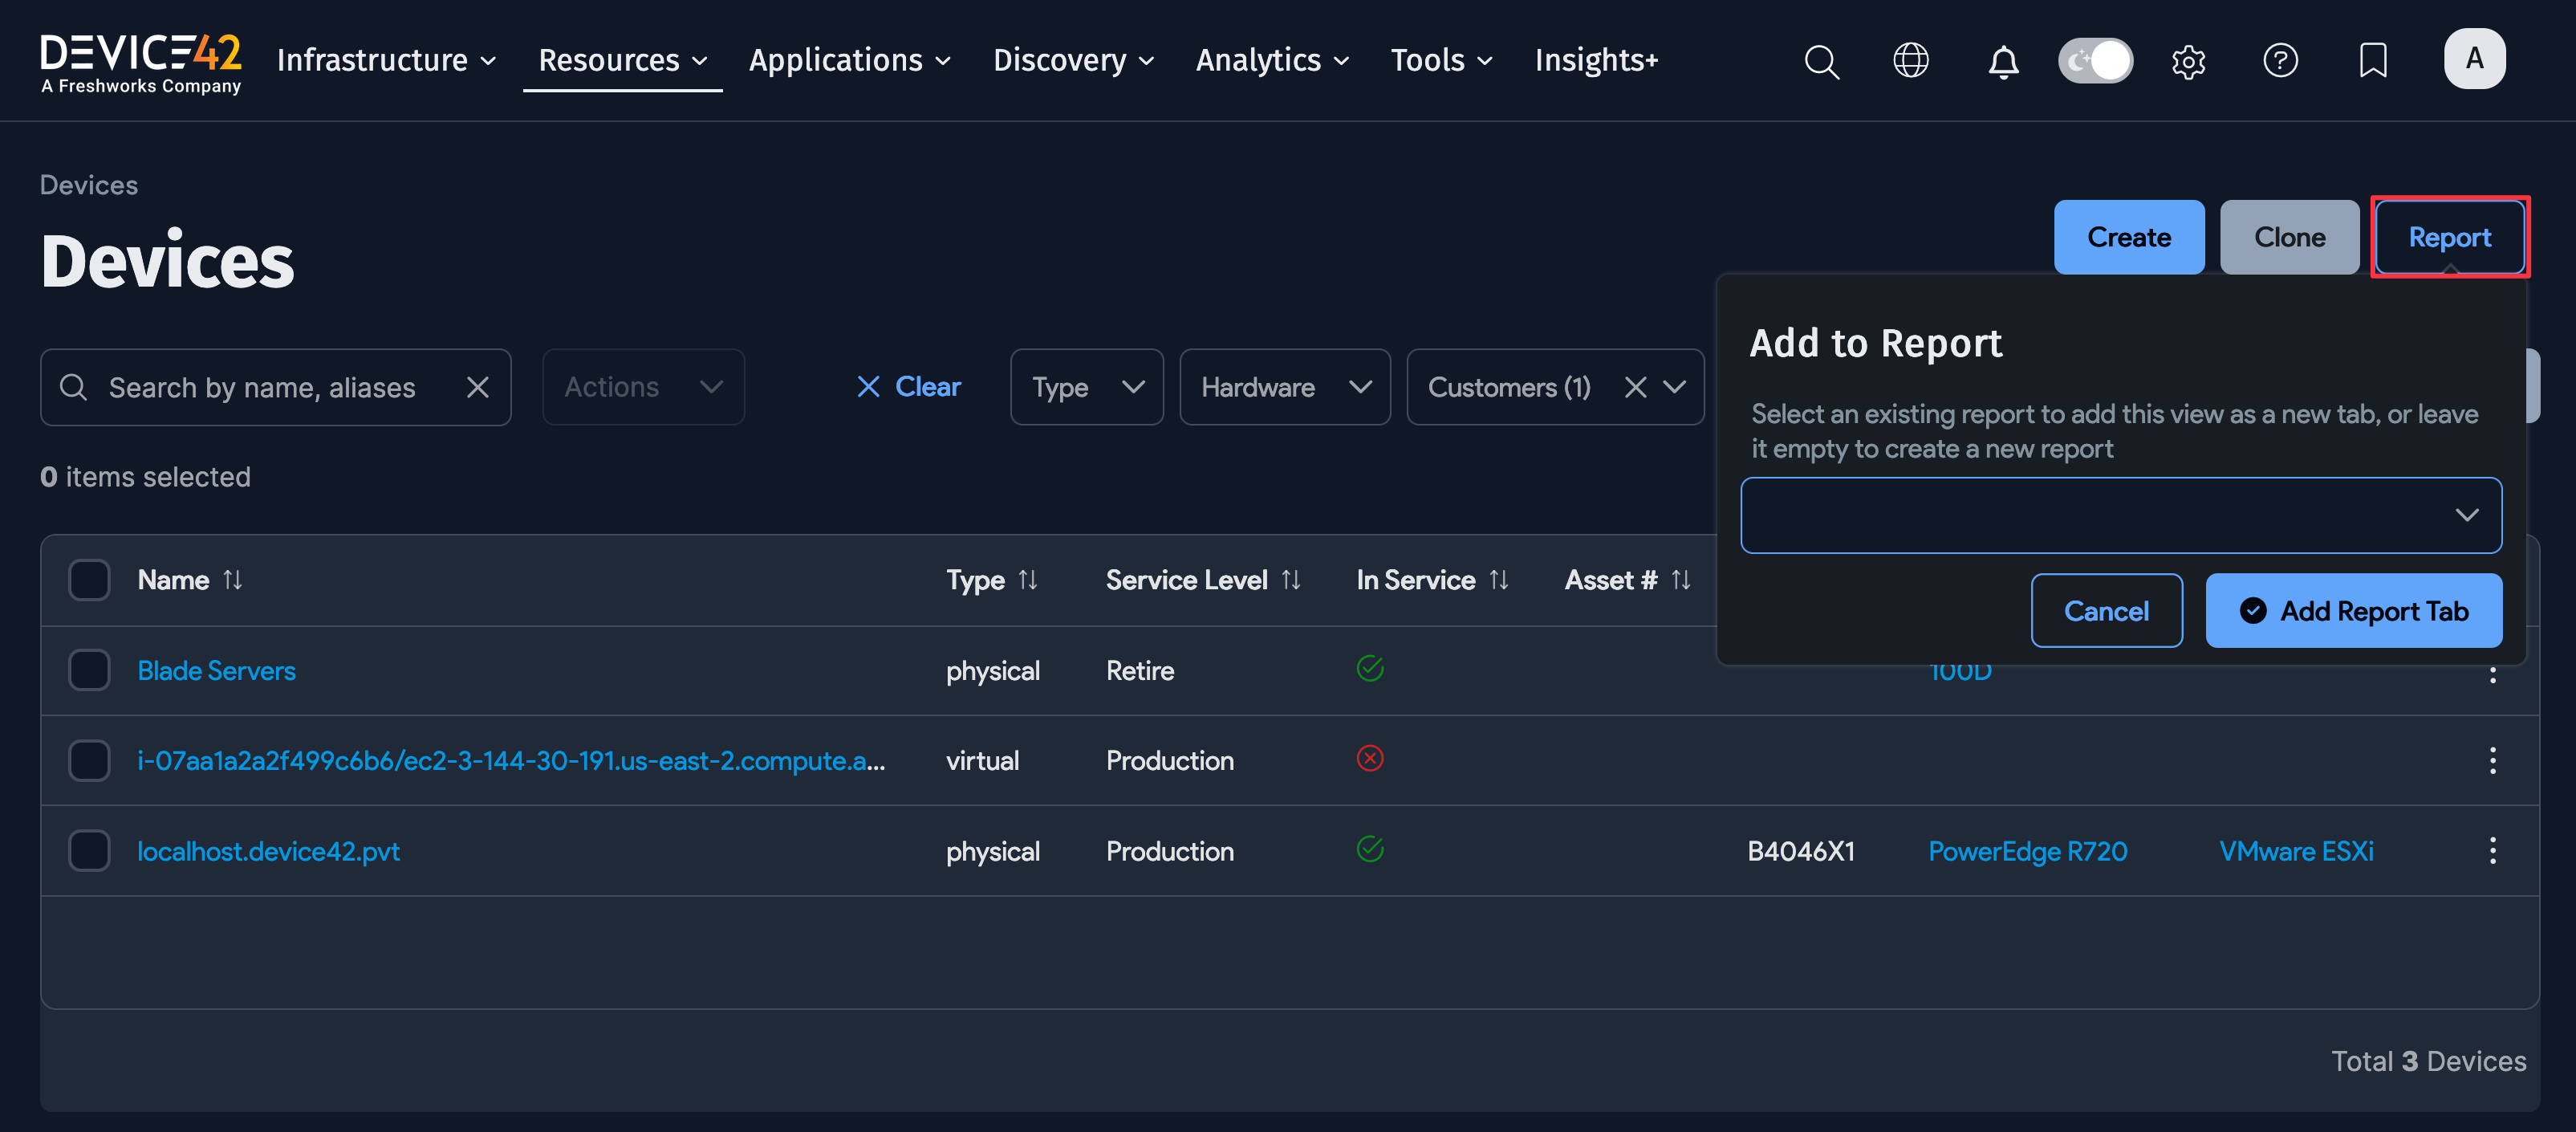
Task: Expand the Type filter dropdown
Action: pos(1086,387)
